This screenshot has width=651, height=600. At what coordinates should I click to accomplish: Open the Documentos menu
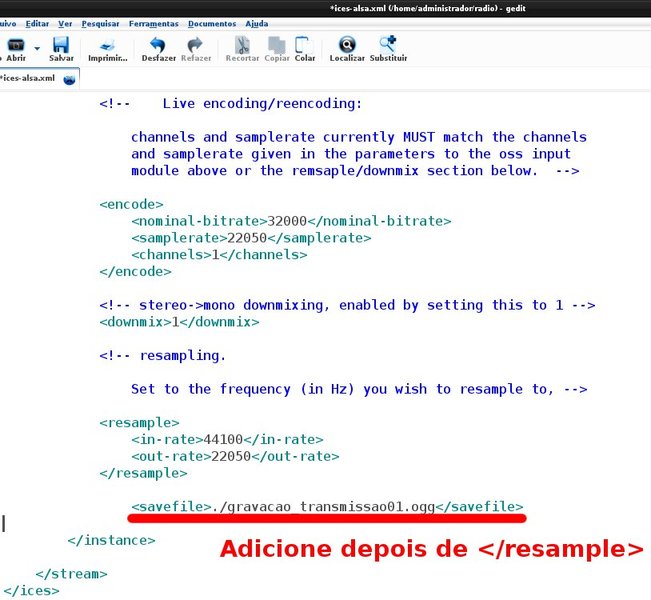coord(211,23)
